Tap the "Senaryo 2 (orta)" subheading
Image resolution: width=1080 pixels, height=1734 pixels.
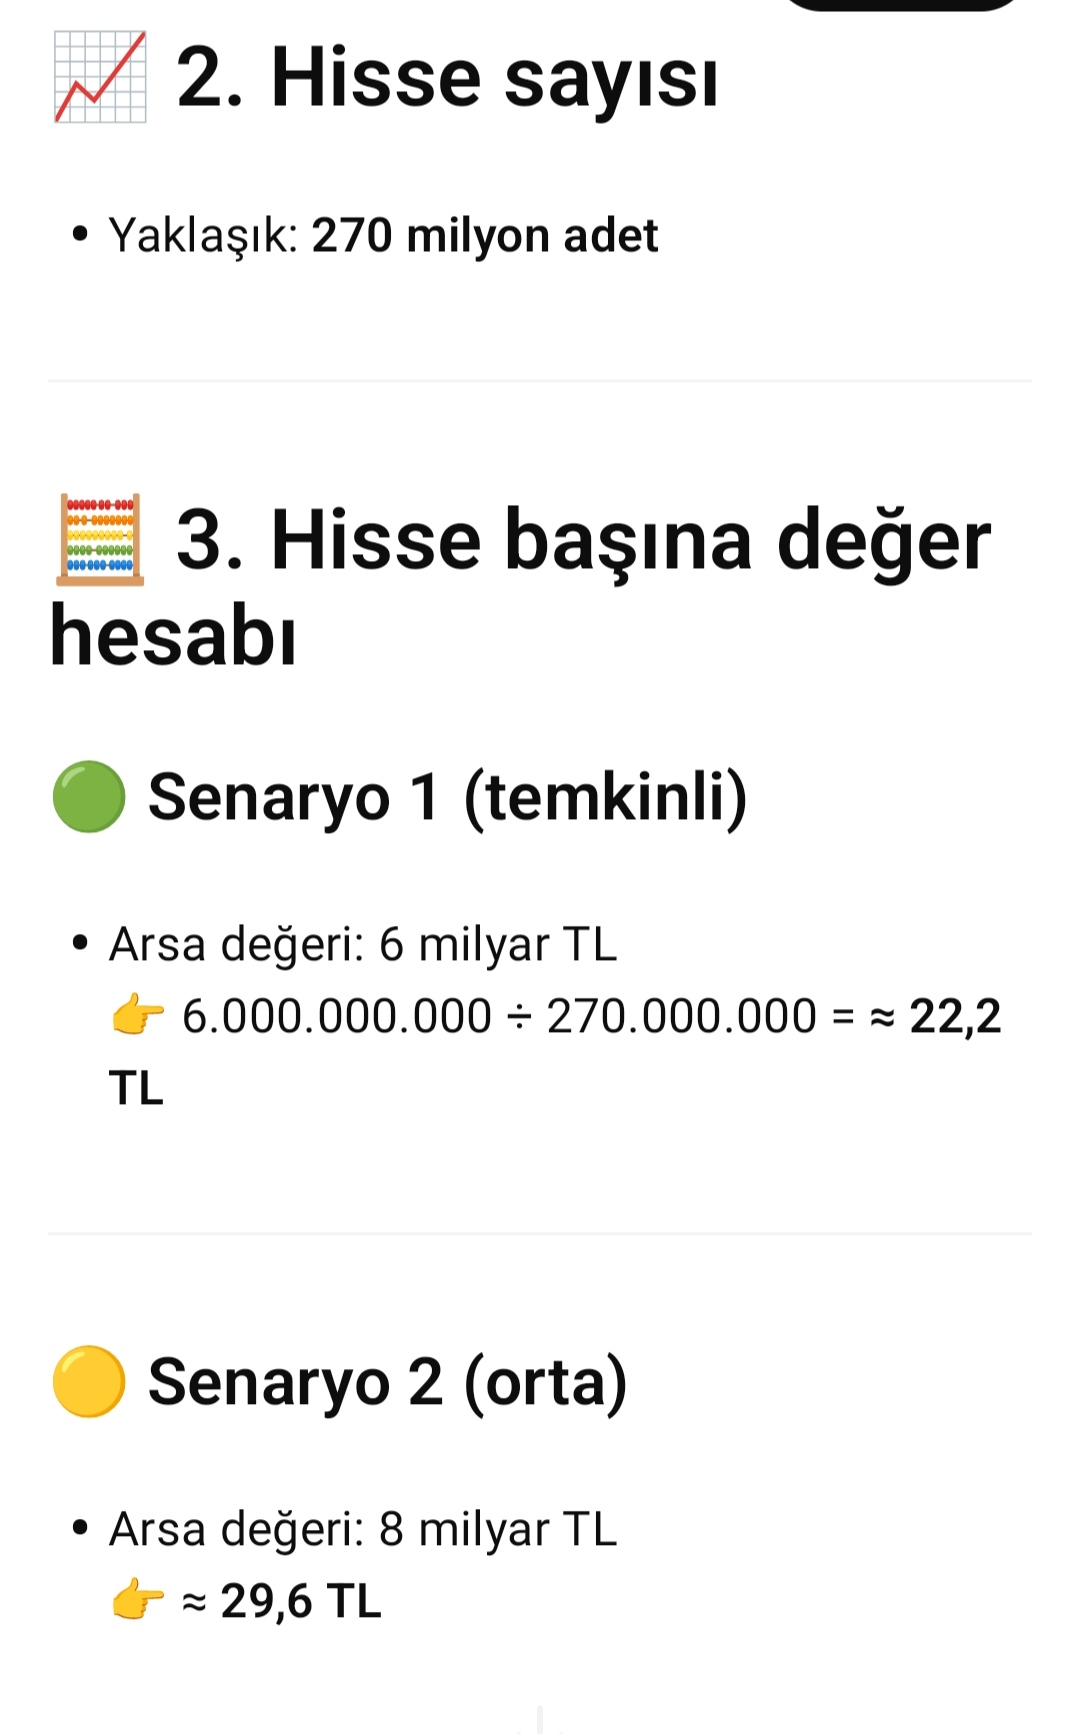click(387, 1382)
